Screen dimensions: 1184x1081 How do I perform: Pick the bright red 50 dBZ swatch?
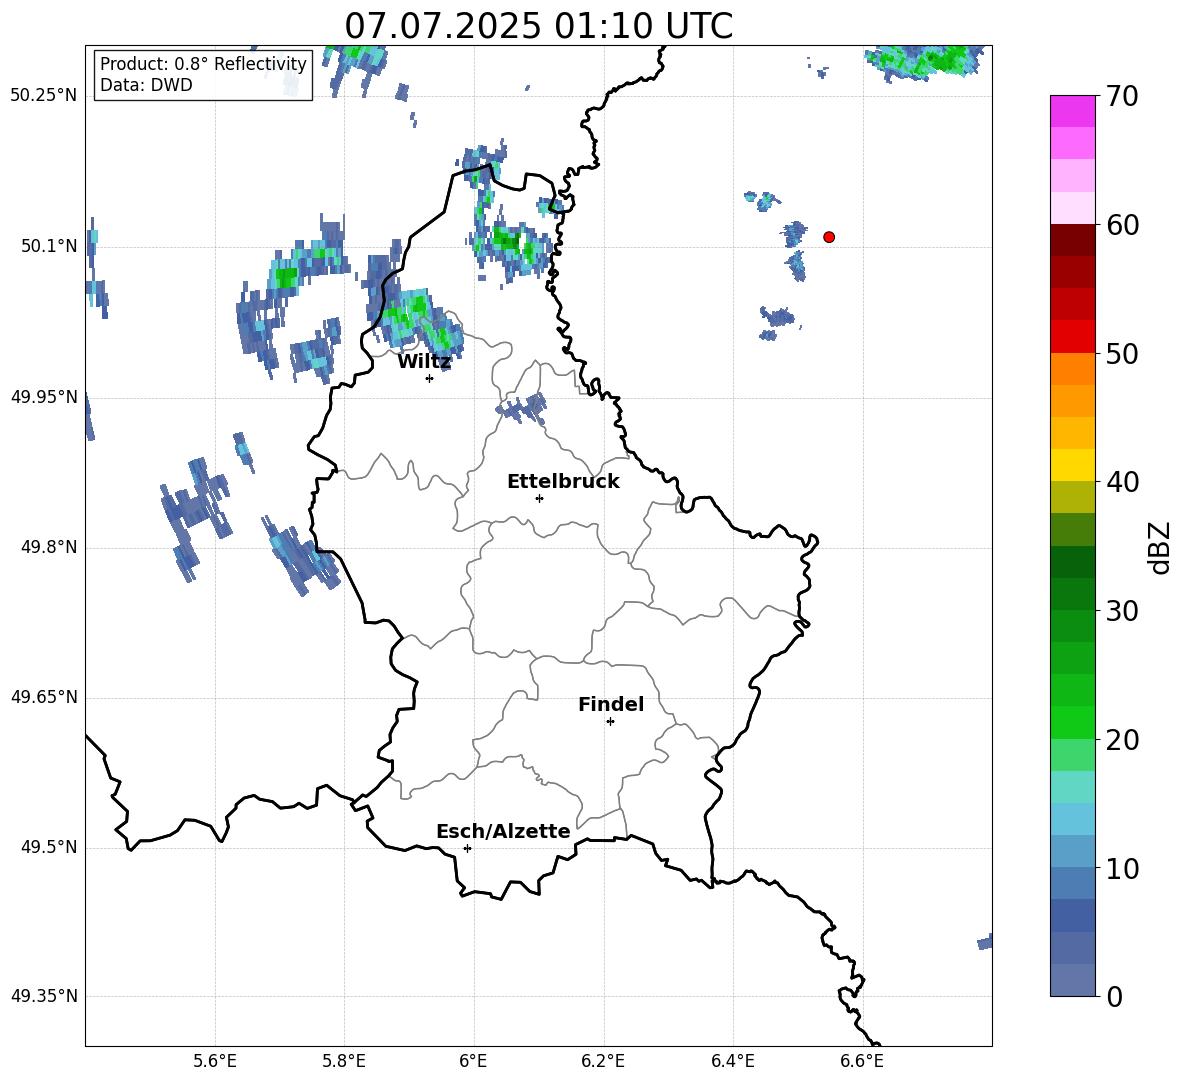click(x=1072, y=337)
